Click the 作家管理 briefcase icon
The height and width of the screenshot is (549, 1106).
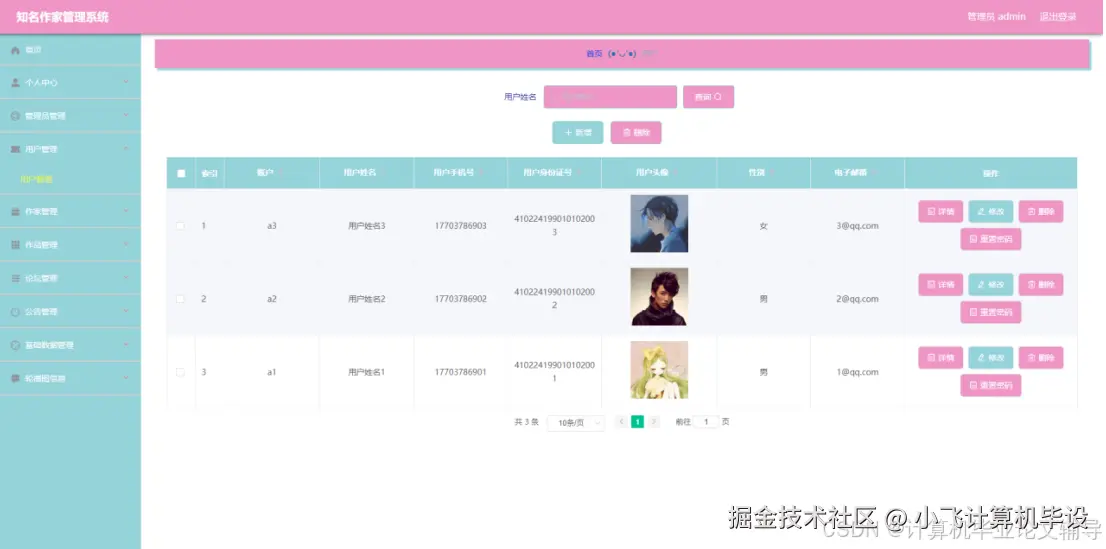(16, 212)
